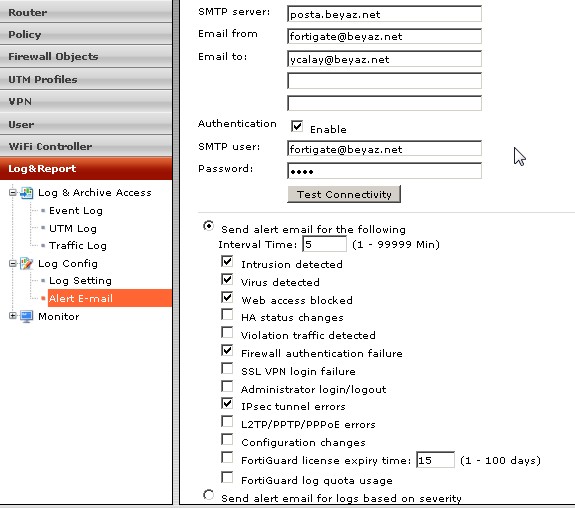This screenshot has width=575, height=508.
Task: Open the Traffic Log page
Action: point(78,245)
